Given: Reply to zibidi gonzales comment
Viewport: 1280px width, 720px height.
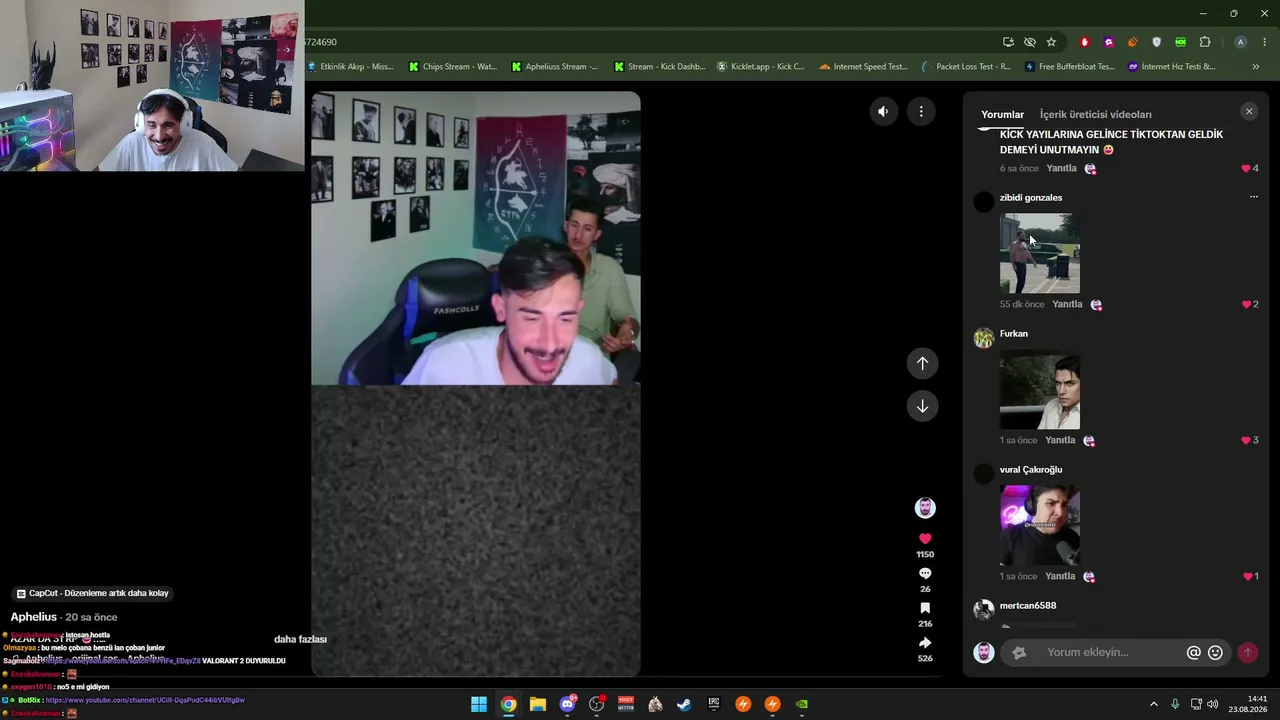Looking at the screenshot, I should pyautogui.click(x=1067, y=304).
